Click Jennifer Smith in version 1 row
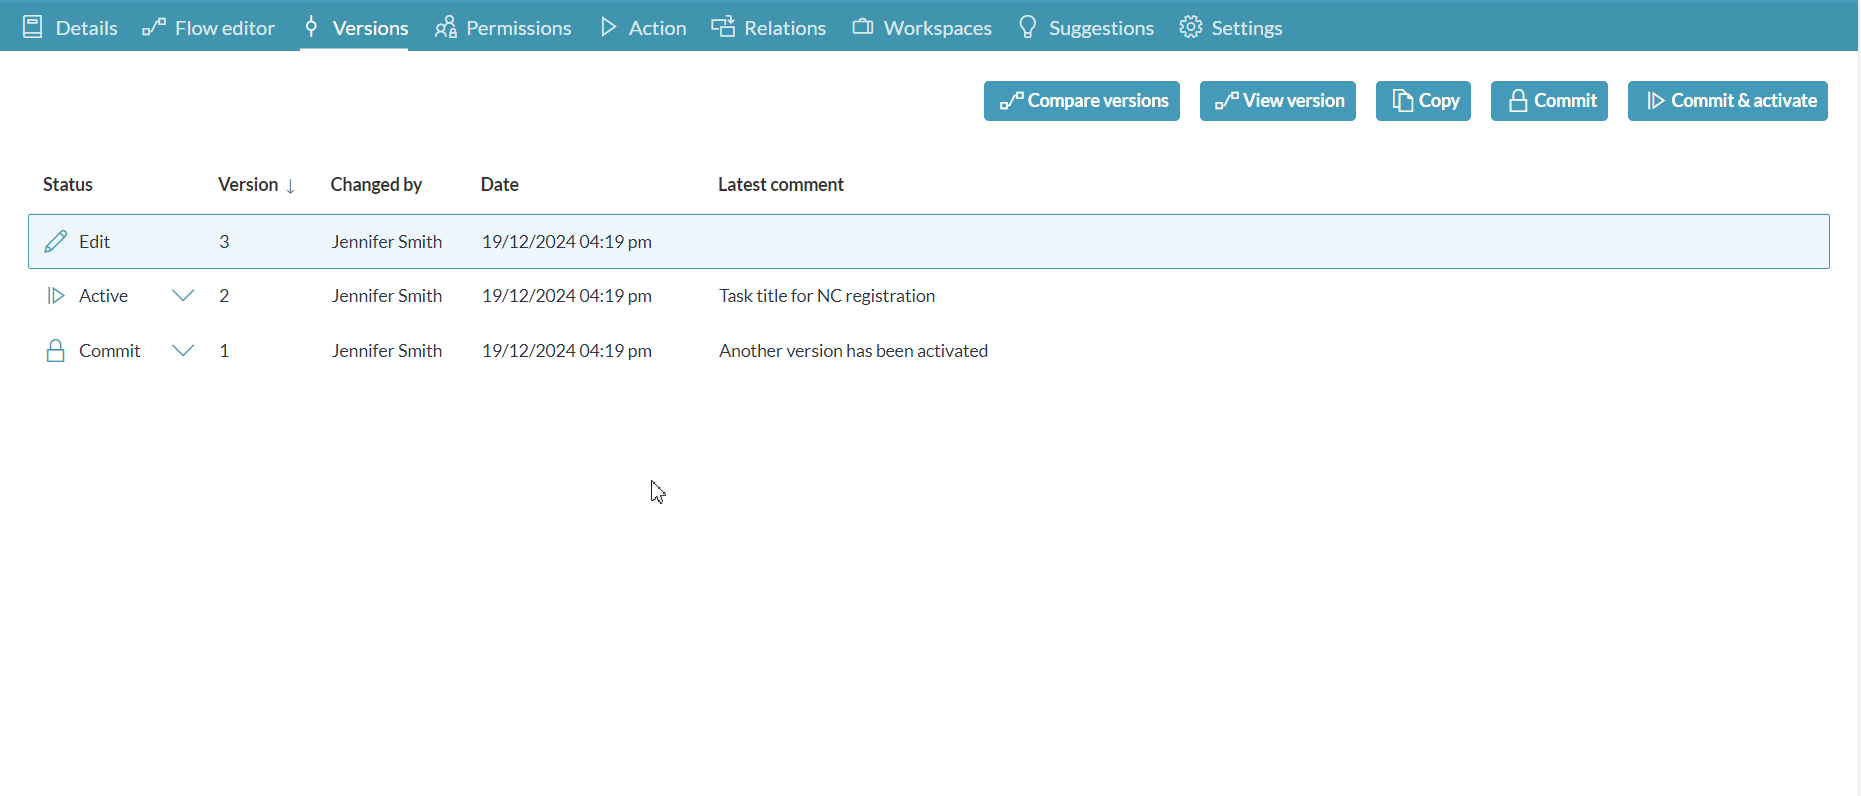The image size is (1861, 796). point(387,351)
